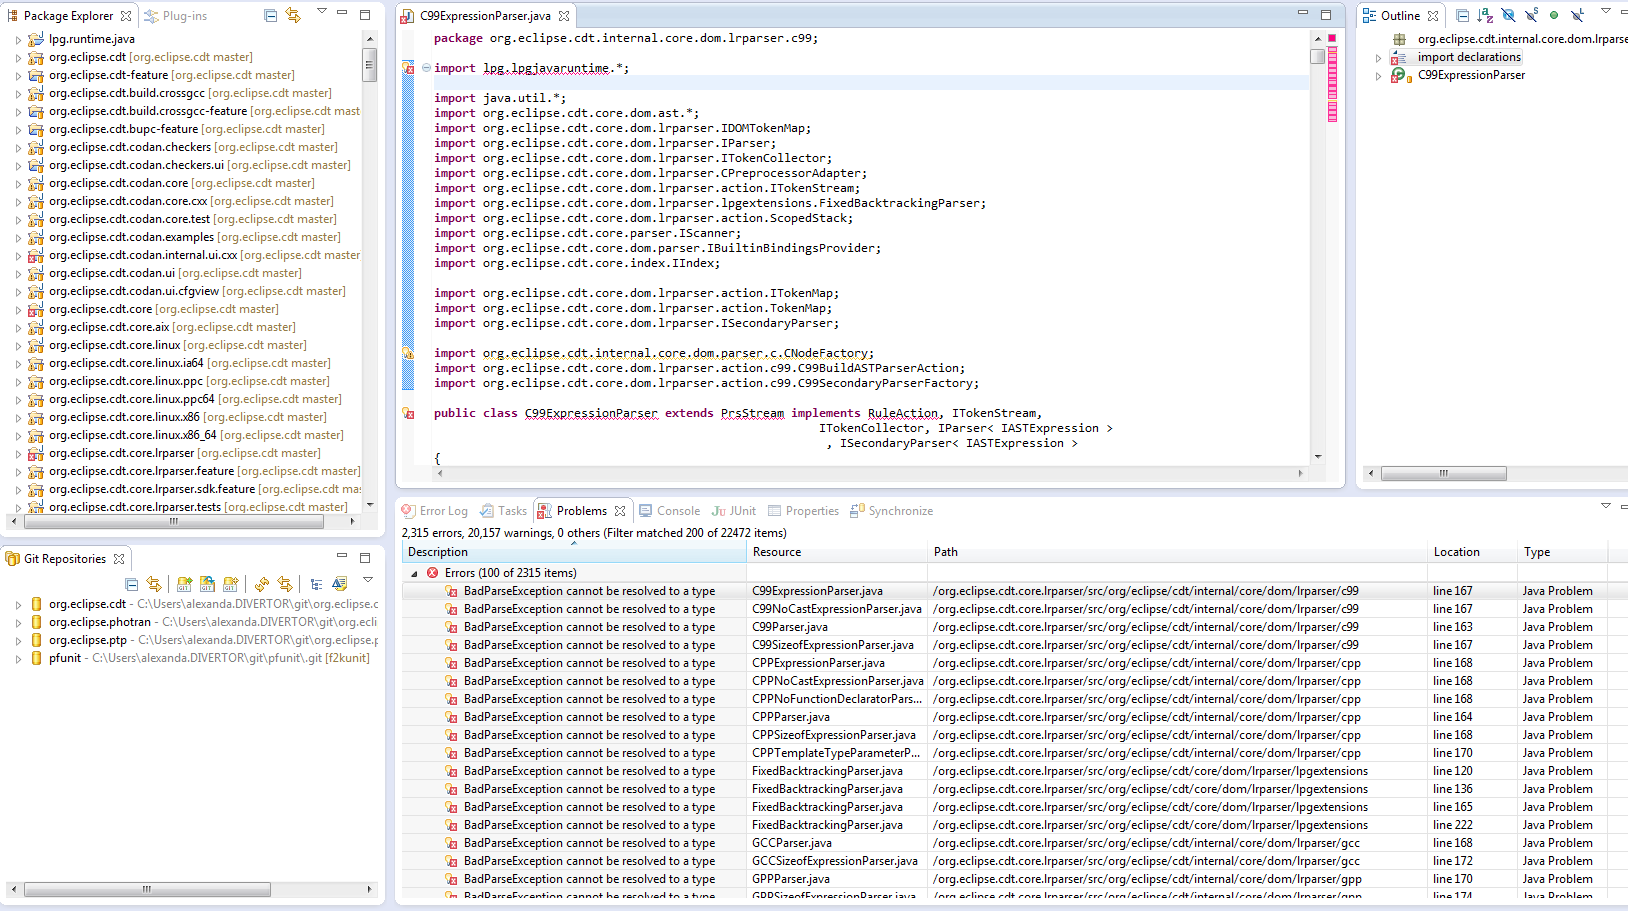Sort Problems by Location column

click(x=1472, y=552)
